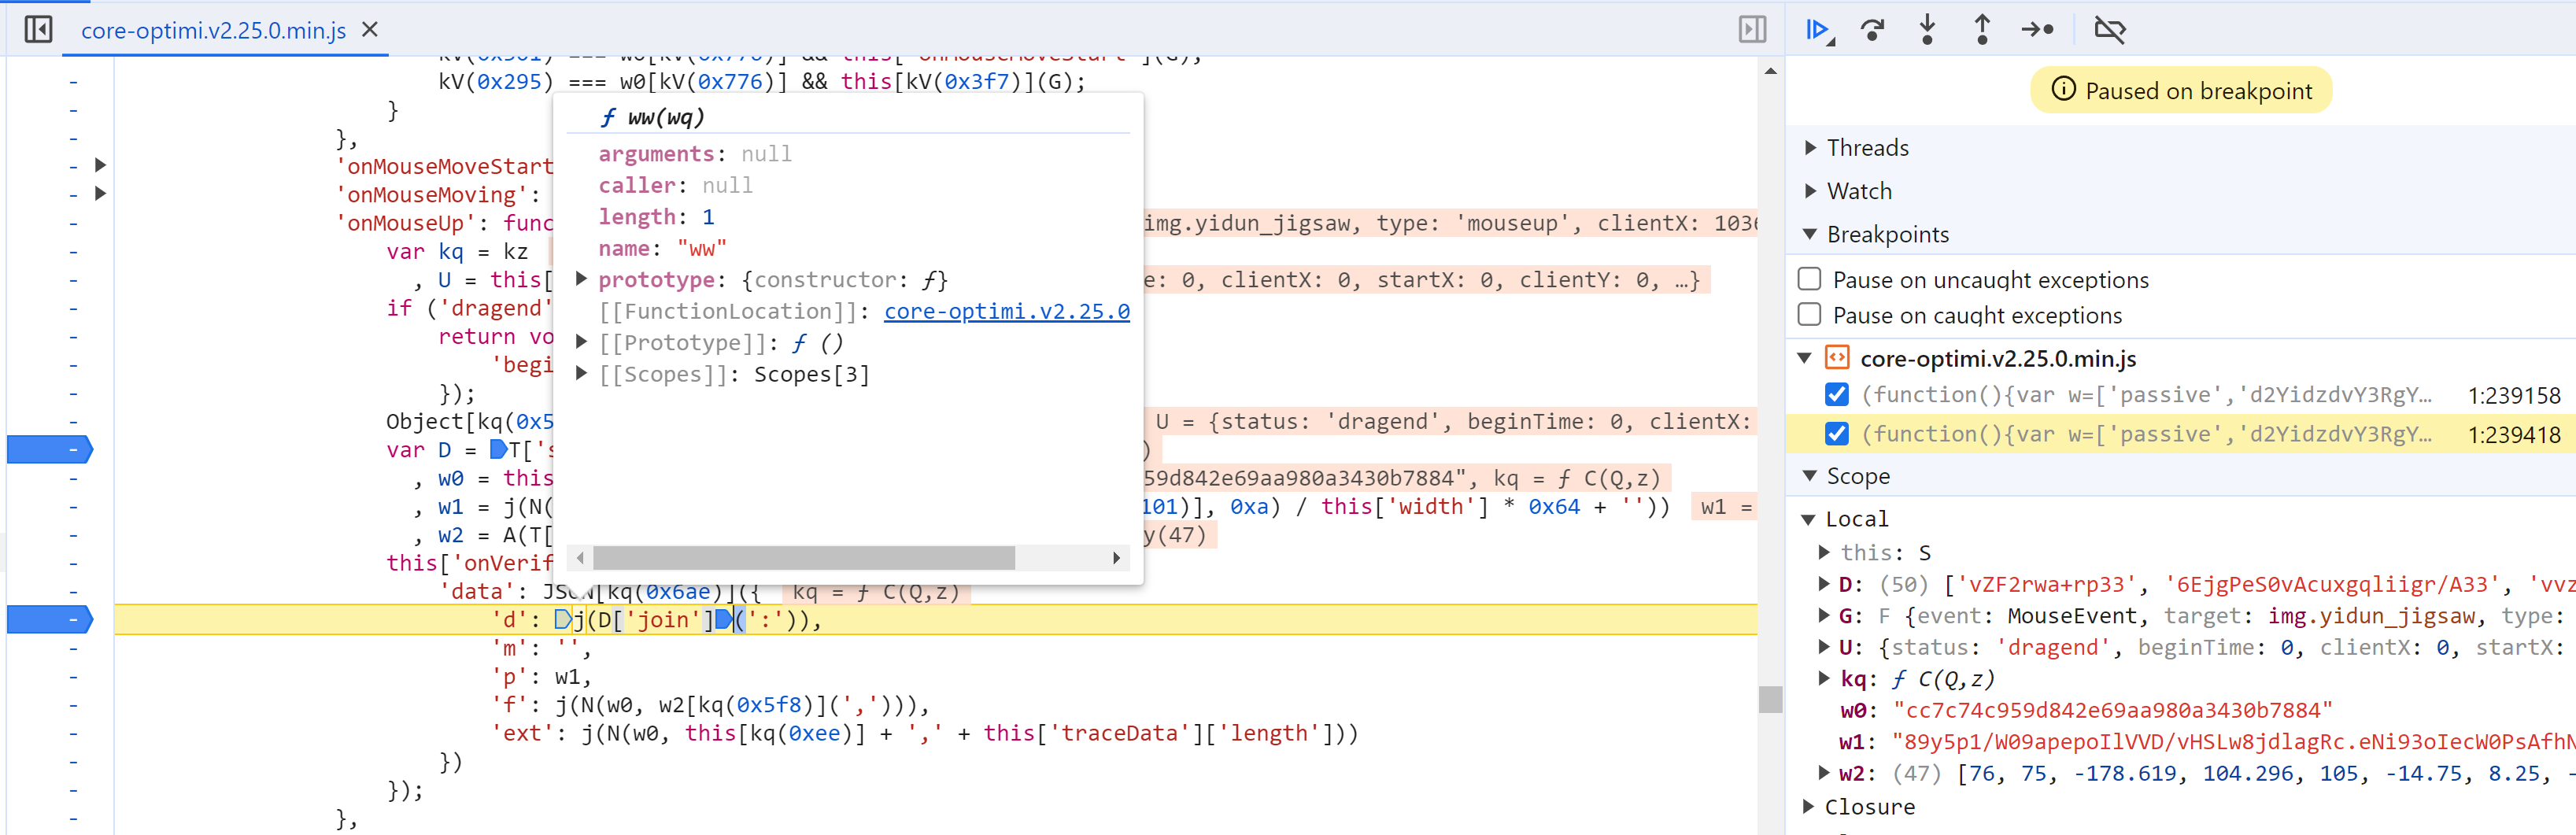Screen dimensions: 2576x835
Task: Click the 'ƒ ww(wq)' popup header
Action: pos(652,117)
